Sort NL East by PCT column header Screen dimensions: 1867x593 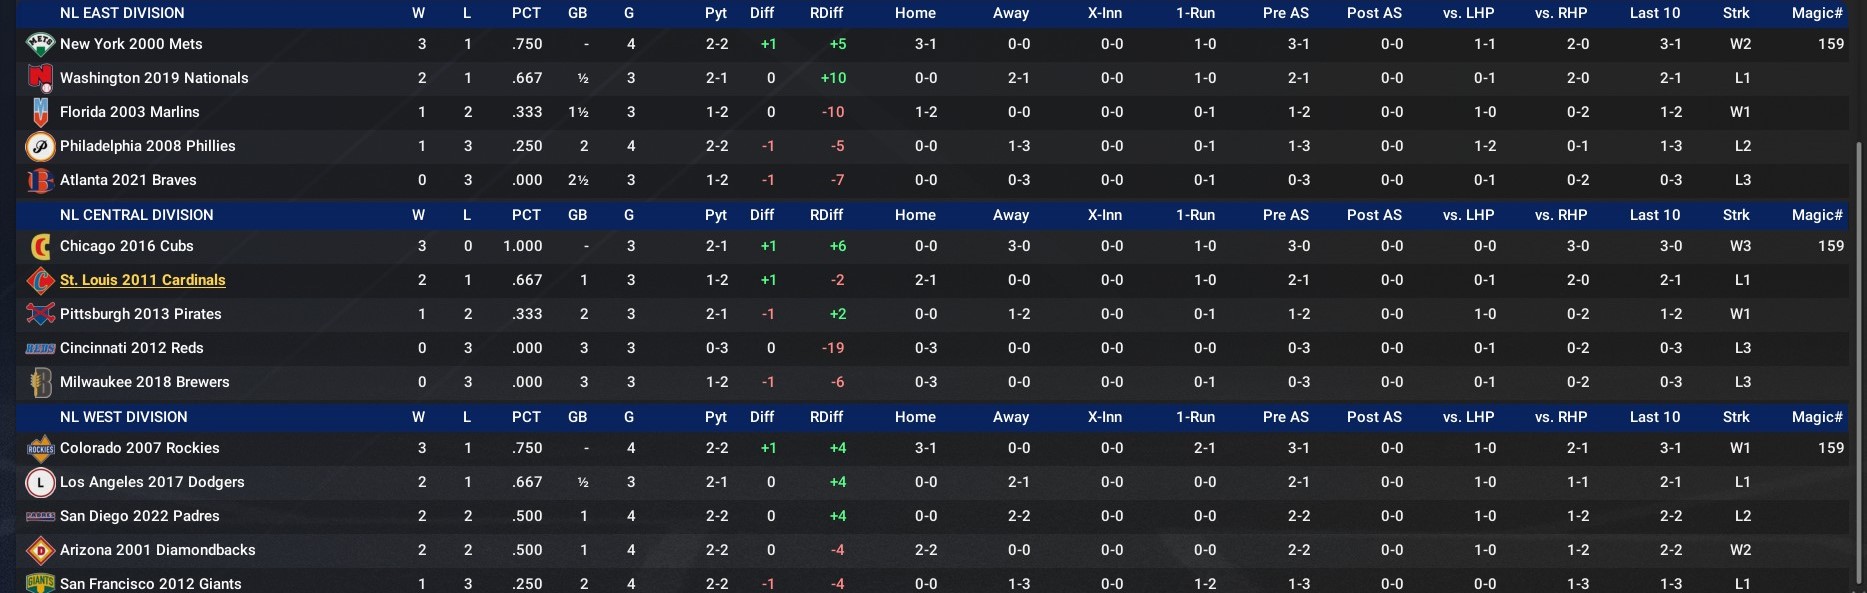(526, 13)
